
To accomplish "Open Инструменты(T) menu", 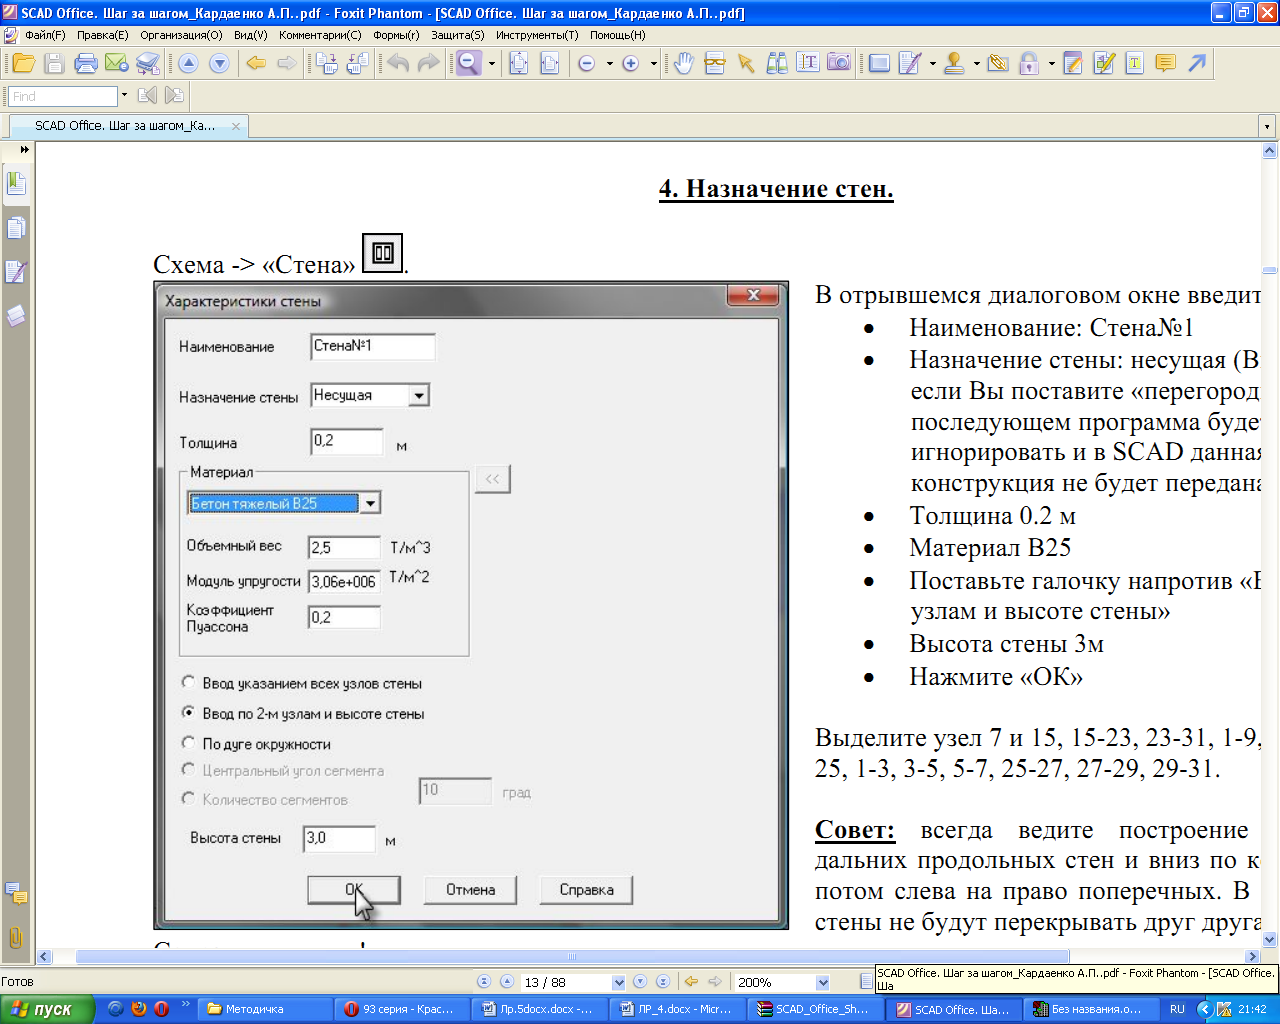I will point(537,35).
